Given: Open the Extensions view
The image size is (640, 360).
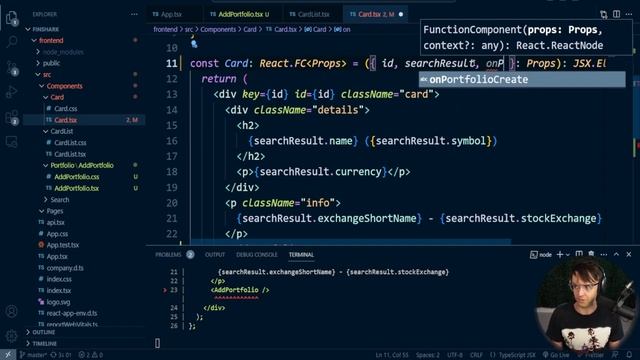Looking at the screenshot, I should [11, 118].
